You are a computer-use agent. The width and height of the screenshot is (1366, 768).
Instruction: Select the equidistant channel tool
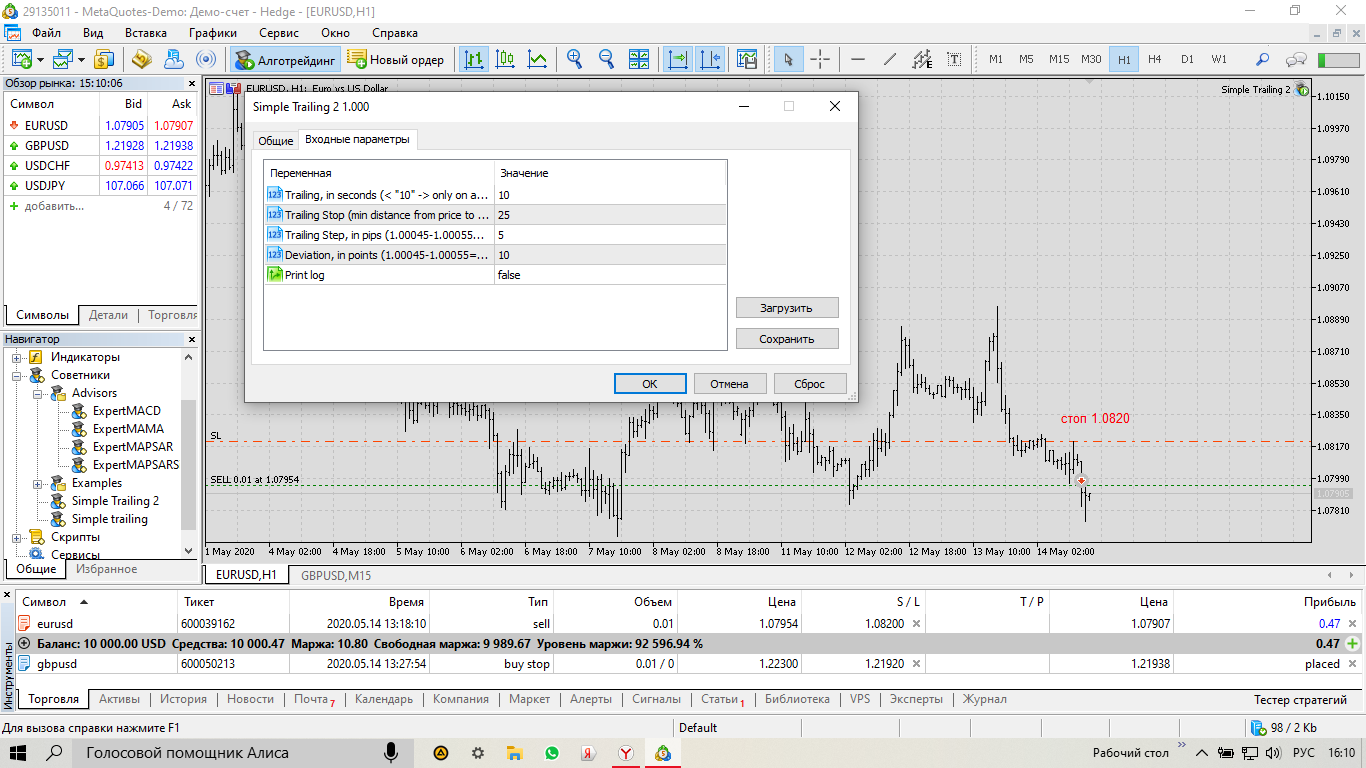(x=922, y=59)
